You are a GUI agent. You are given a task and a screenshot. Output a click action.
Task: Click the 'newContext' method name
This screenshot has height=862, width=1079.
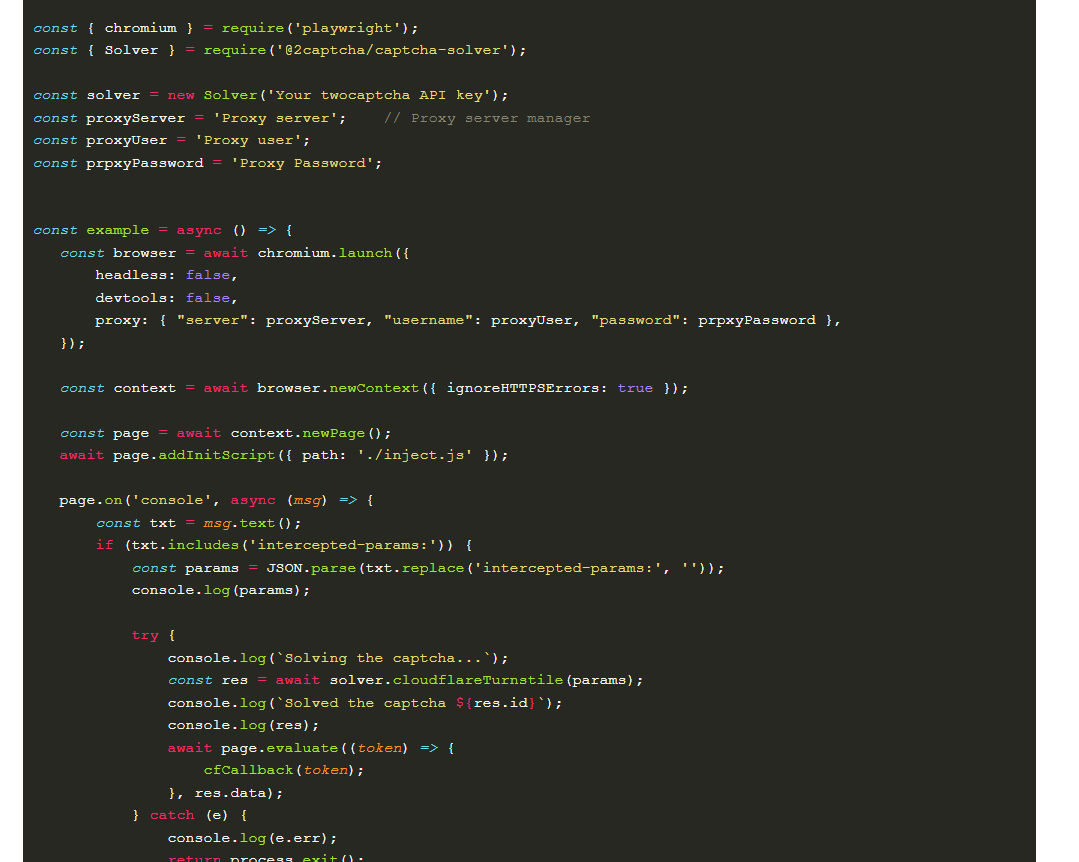[x=374, y=388]
